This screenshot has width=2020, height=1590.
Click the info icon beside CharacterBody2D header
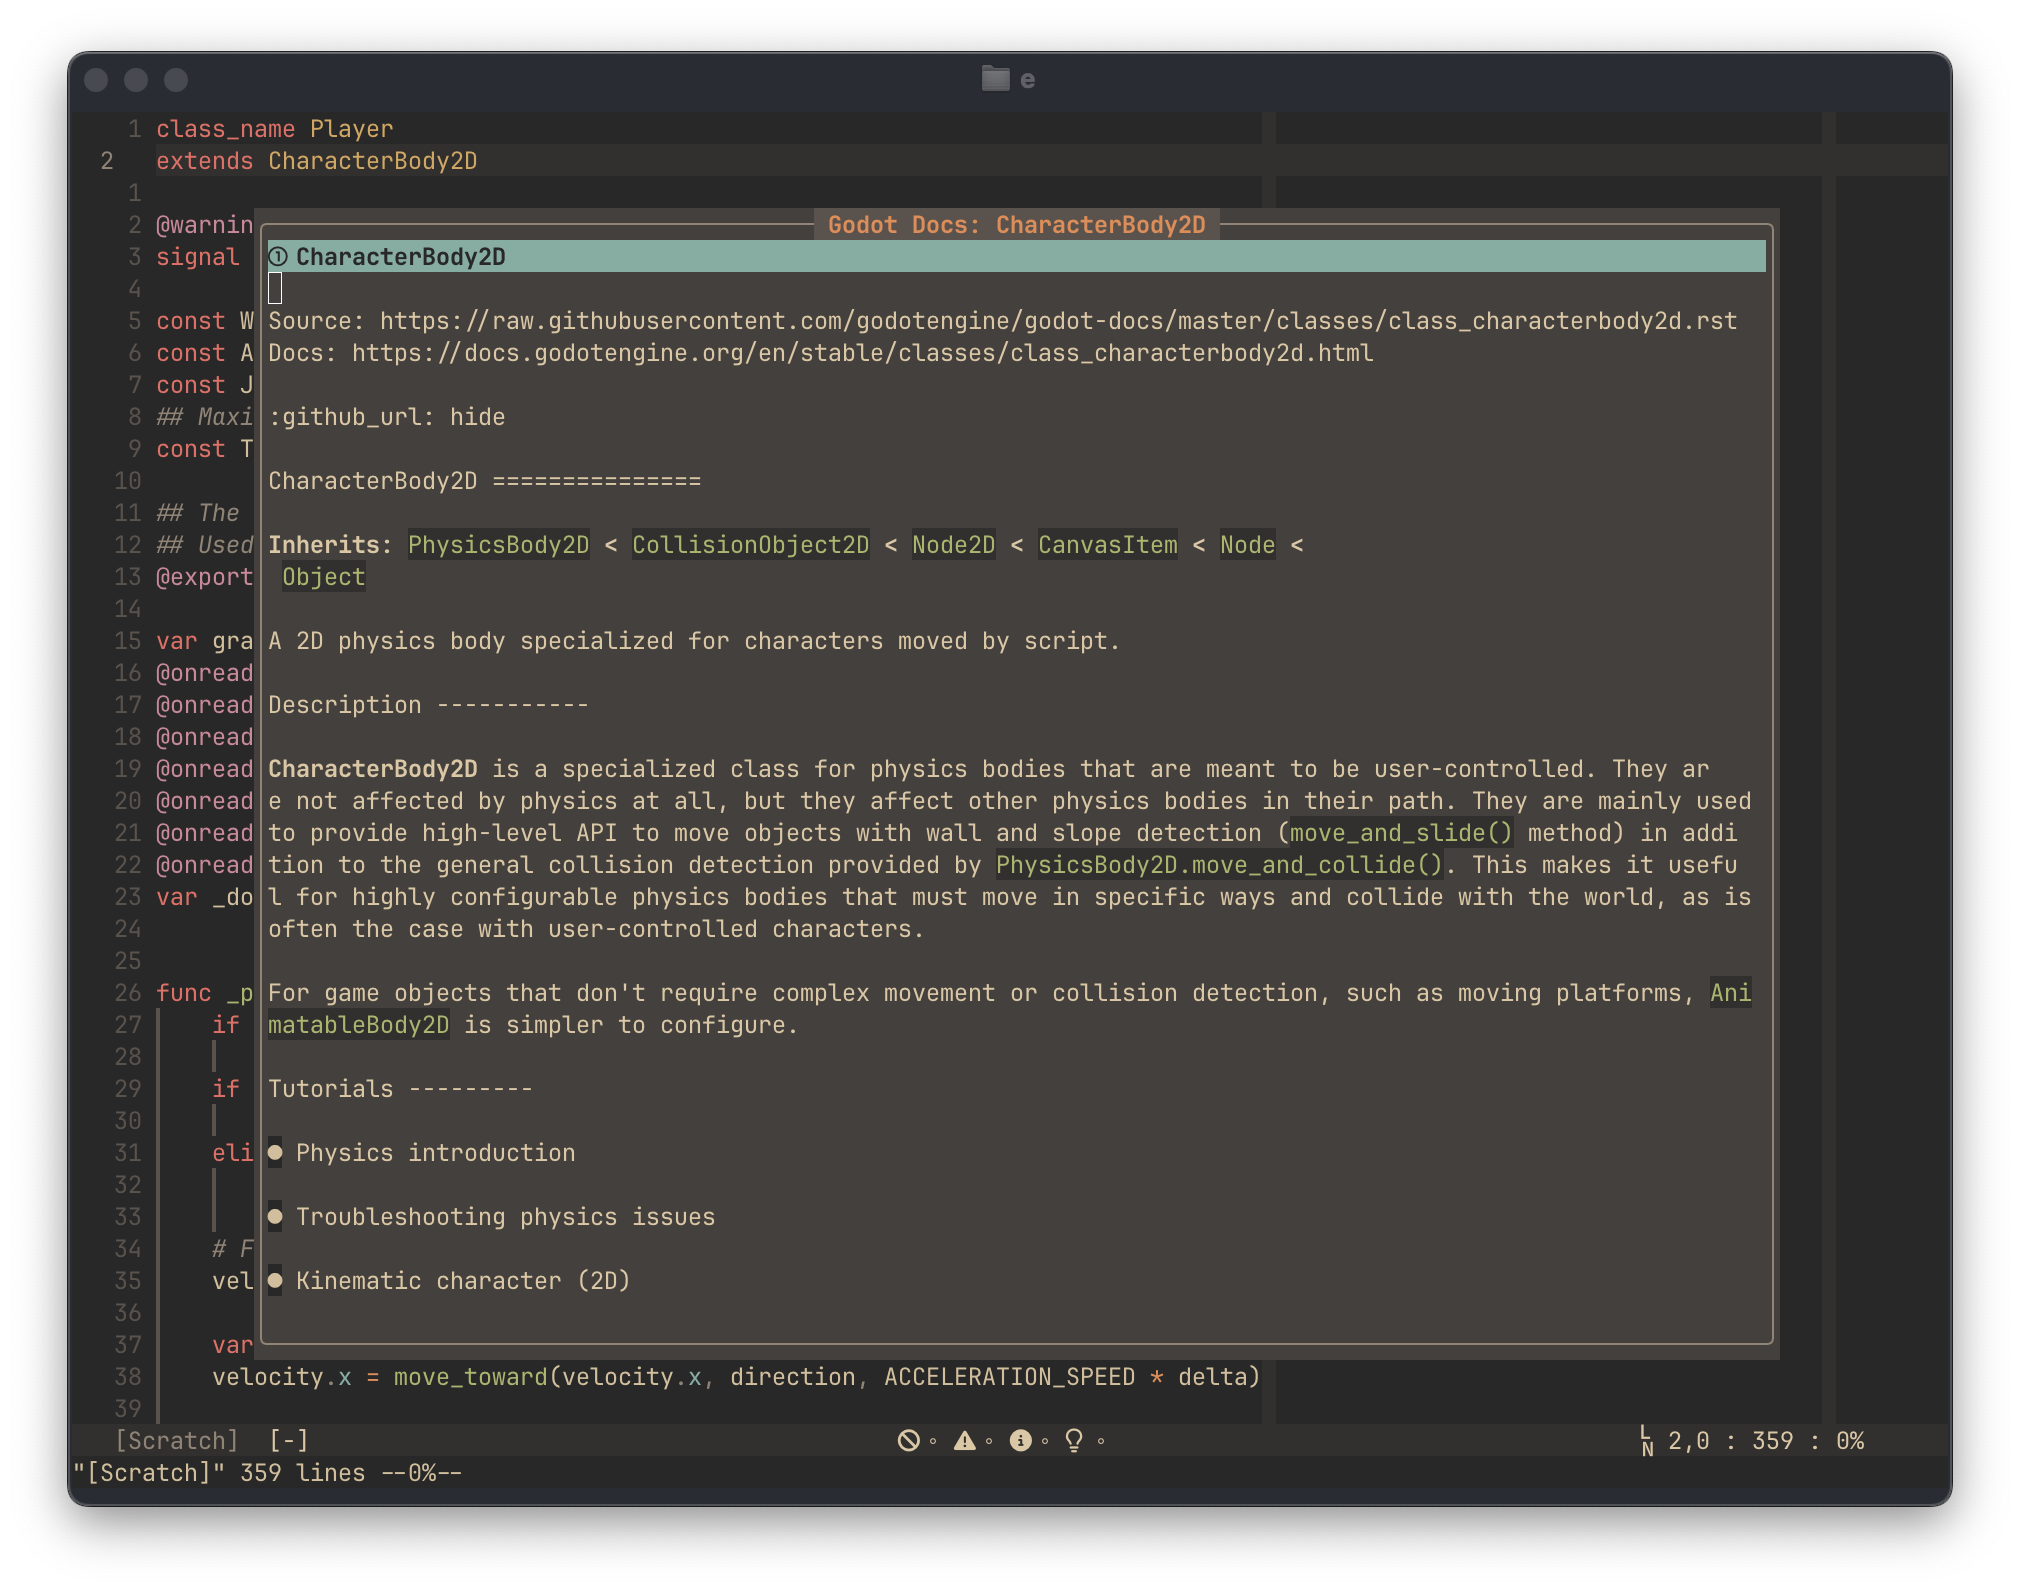pos(279,257)
